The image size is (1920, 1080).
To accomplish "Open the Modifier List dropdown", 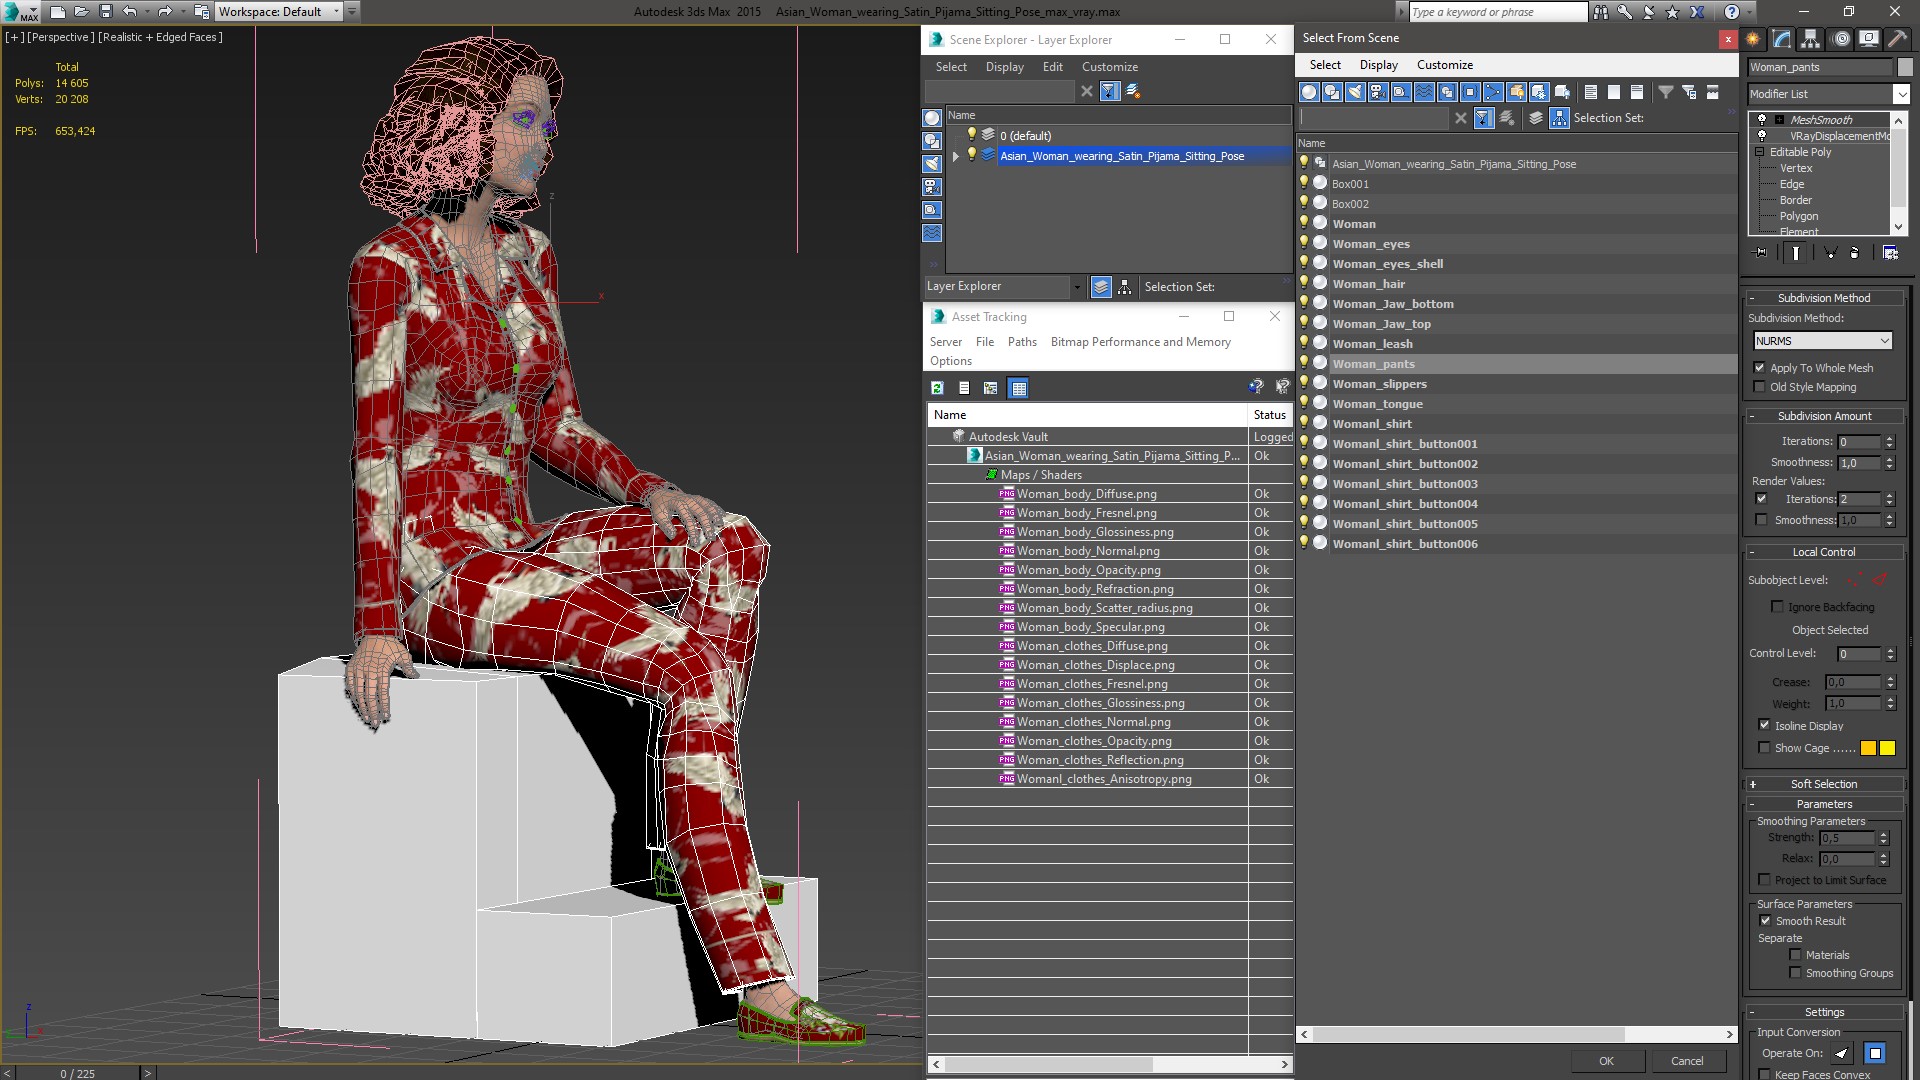I will tap(1901, 94).
